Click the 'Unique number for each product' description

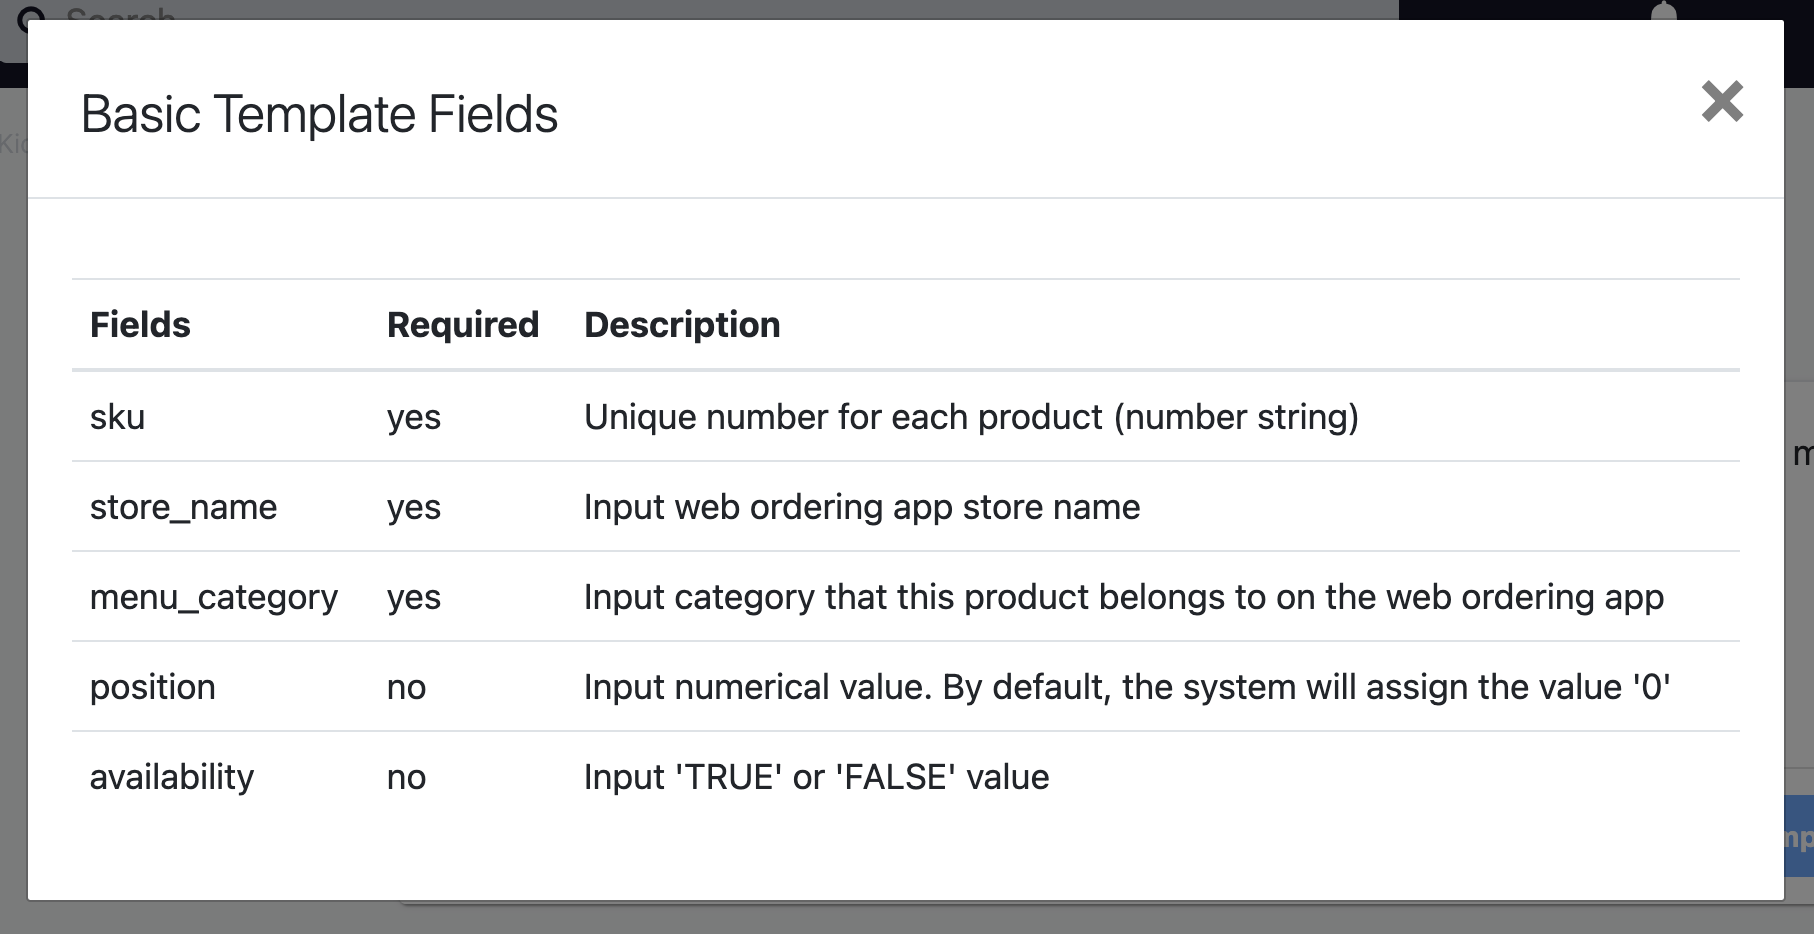[x=971, y=417]
